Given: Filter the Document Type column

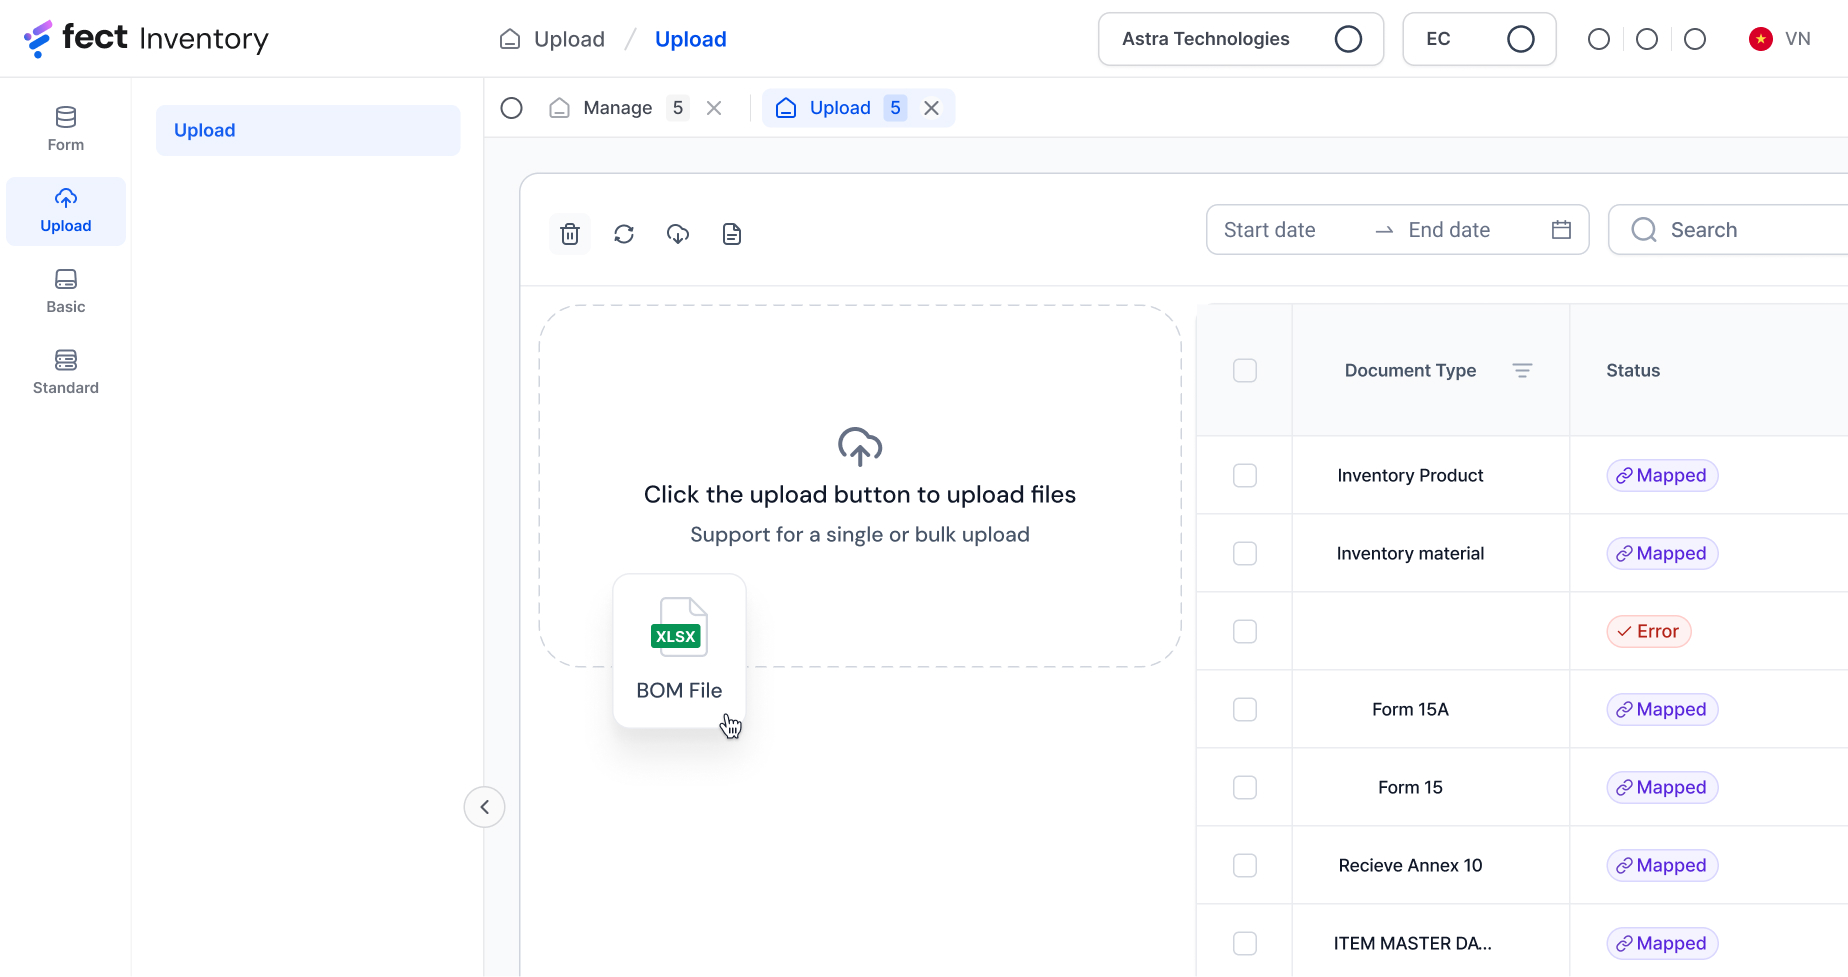Looking at the screenshot, I should pos(1522,371).
